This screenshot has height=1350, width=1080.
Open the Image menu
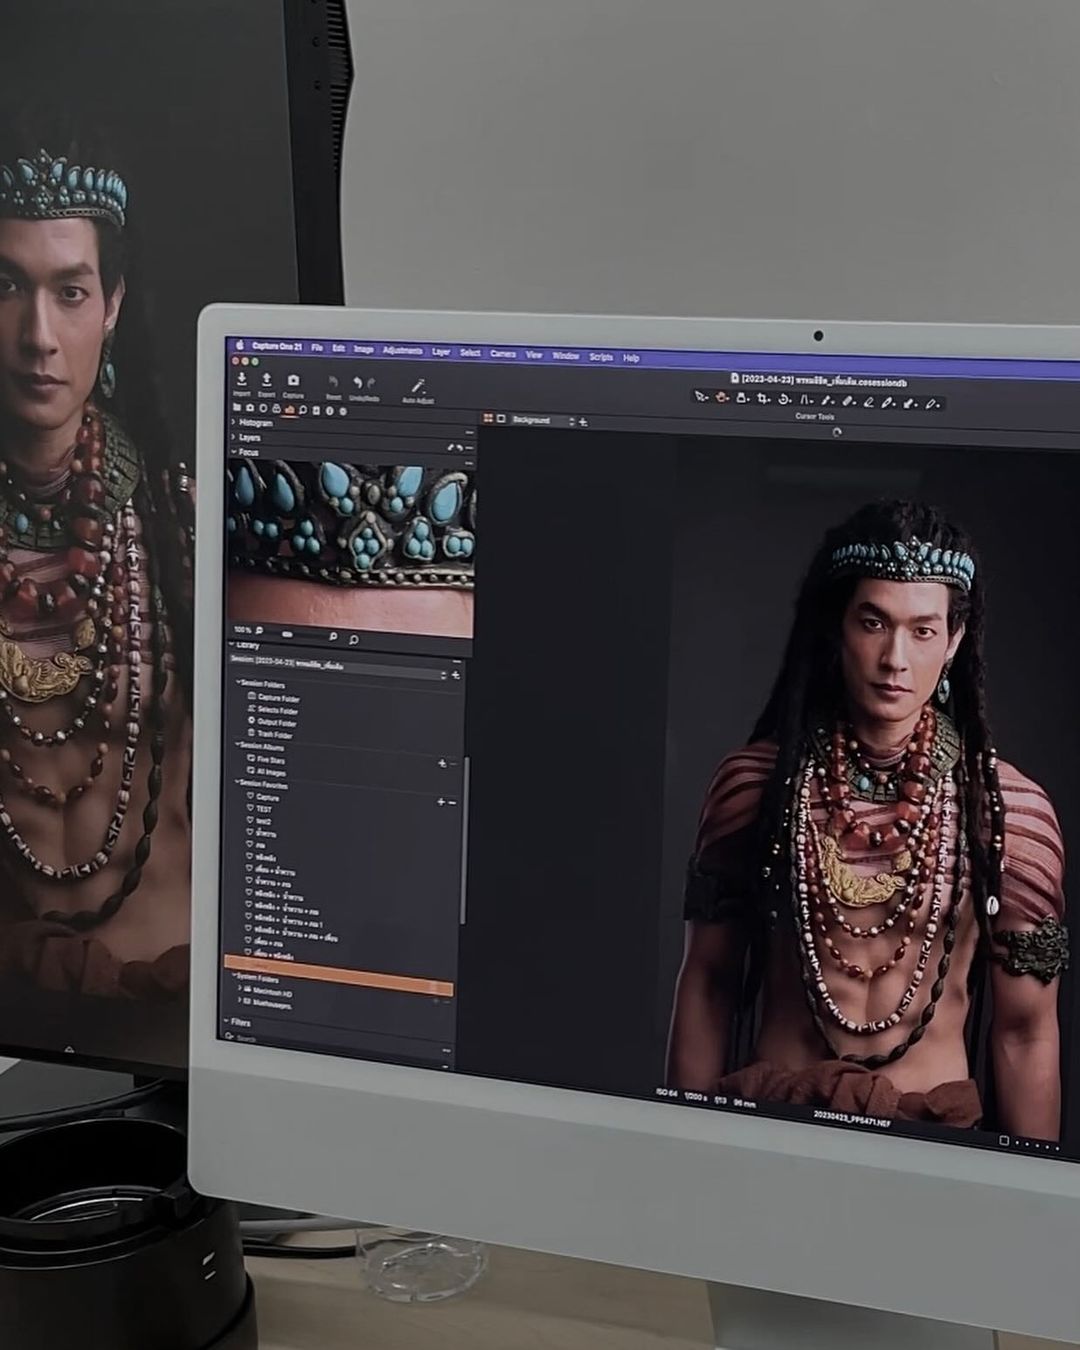pos(364,349)
